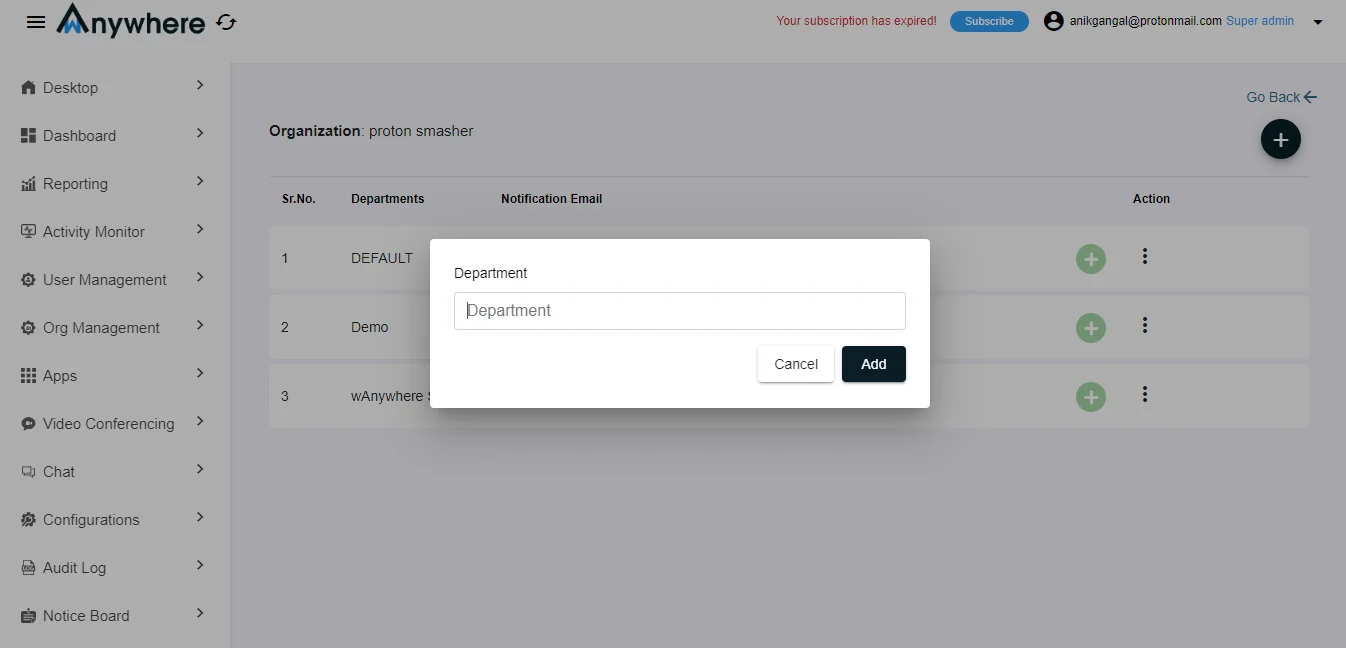The width and height of the screenshot is (1346, 648).
Task: Open Video Conferencing in the sidebar
Action: 108,424
